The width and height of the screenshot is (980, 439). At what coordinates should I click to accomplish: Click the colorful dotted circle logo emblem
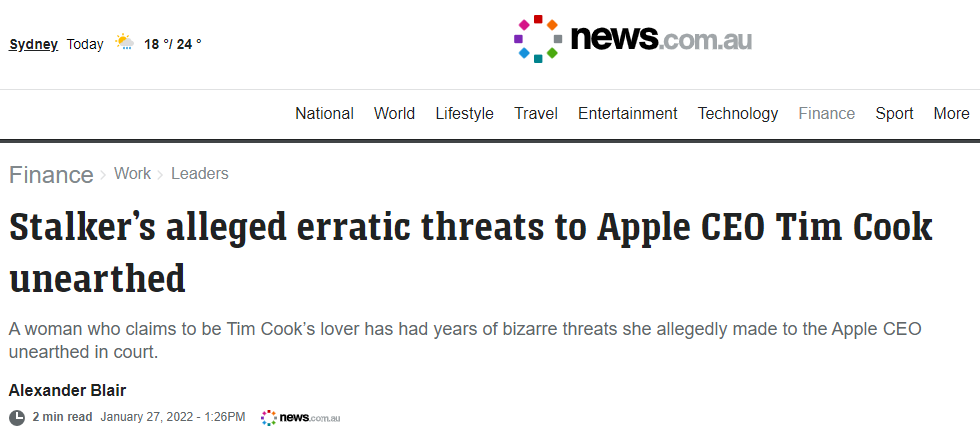coord(538,39)
